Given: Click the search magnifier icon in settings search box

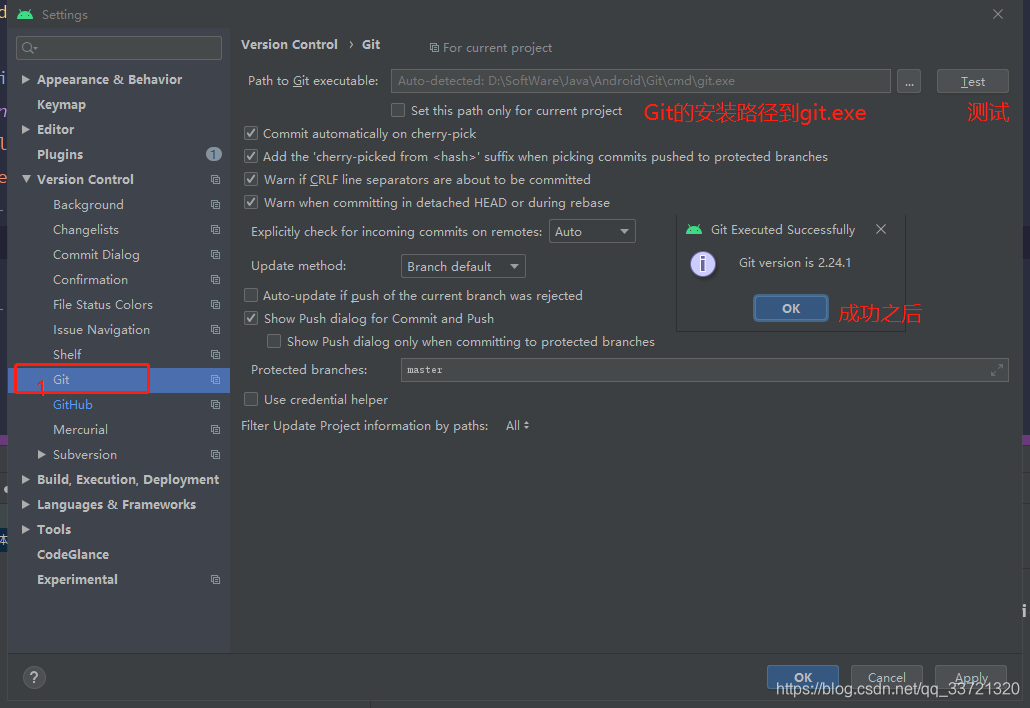Looking at the screenshot, I should point(30,48).
